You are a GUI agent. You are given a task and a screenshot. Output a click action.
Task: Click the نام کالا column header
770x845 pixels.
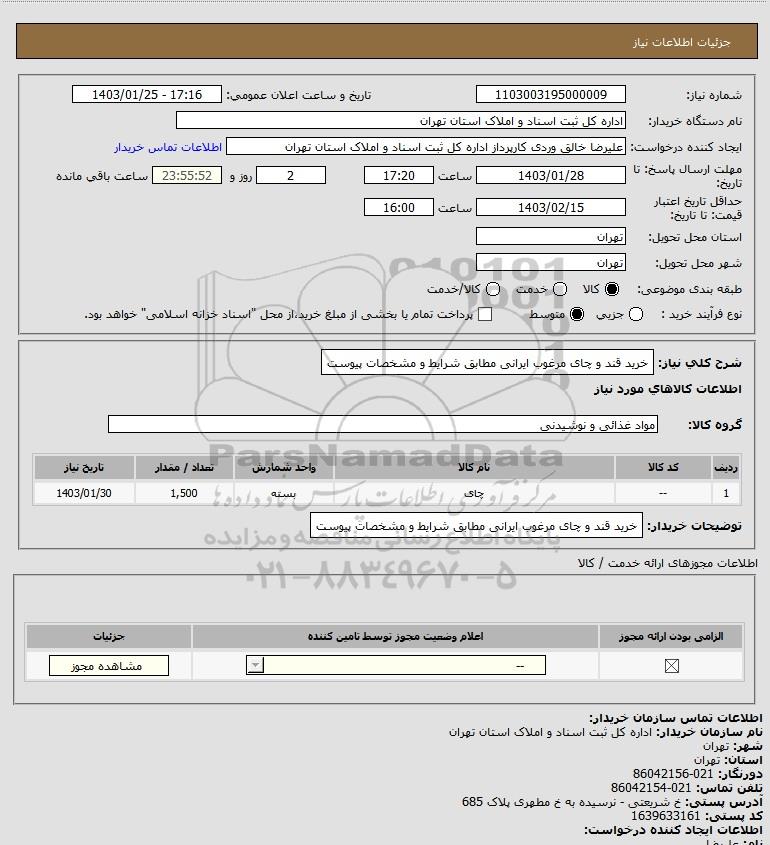pos(474,467)
